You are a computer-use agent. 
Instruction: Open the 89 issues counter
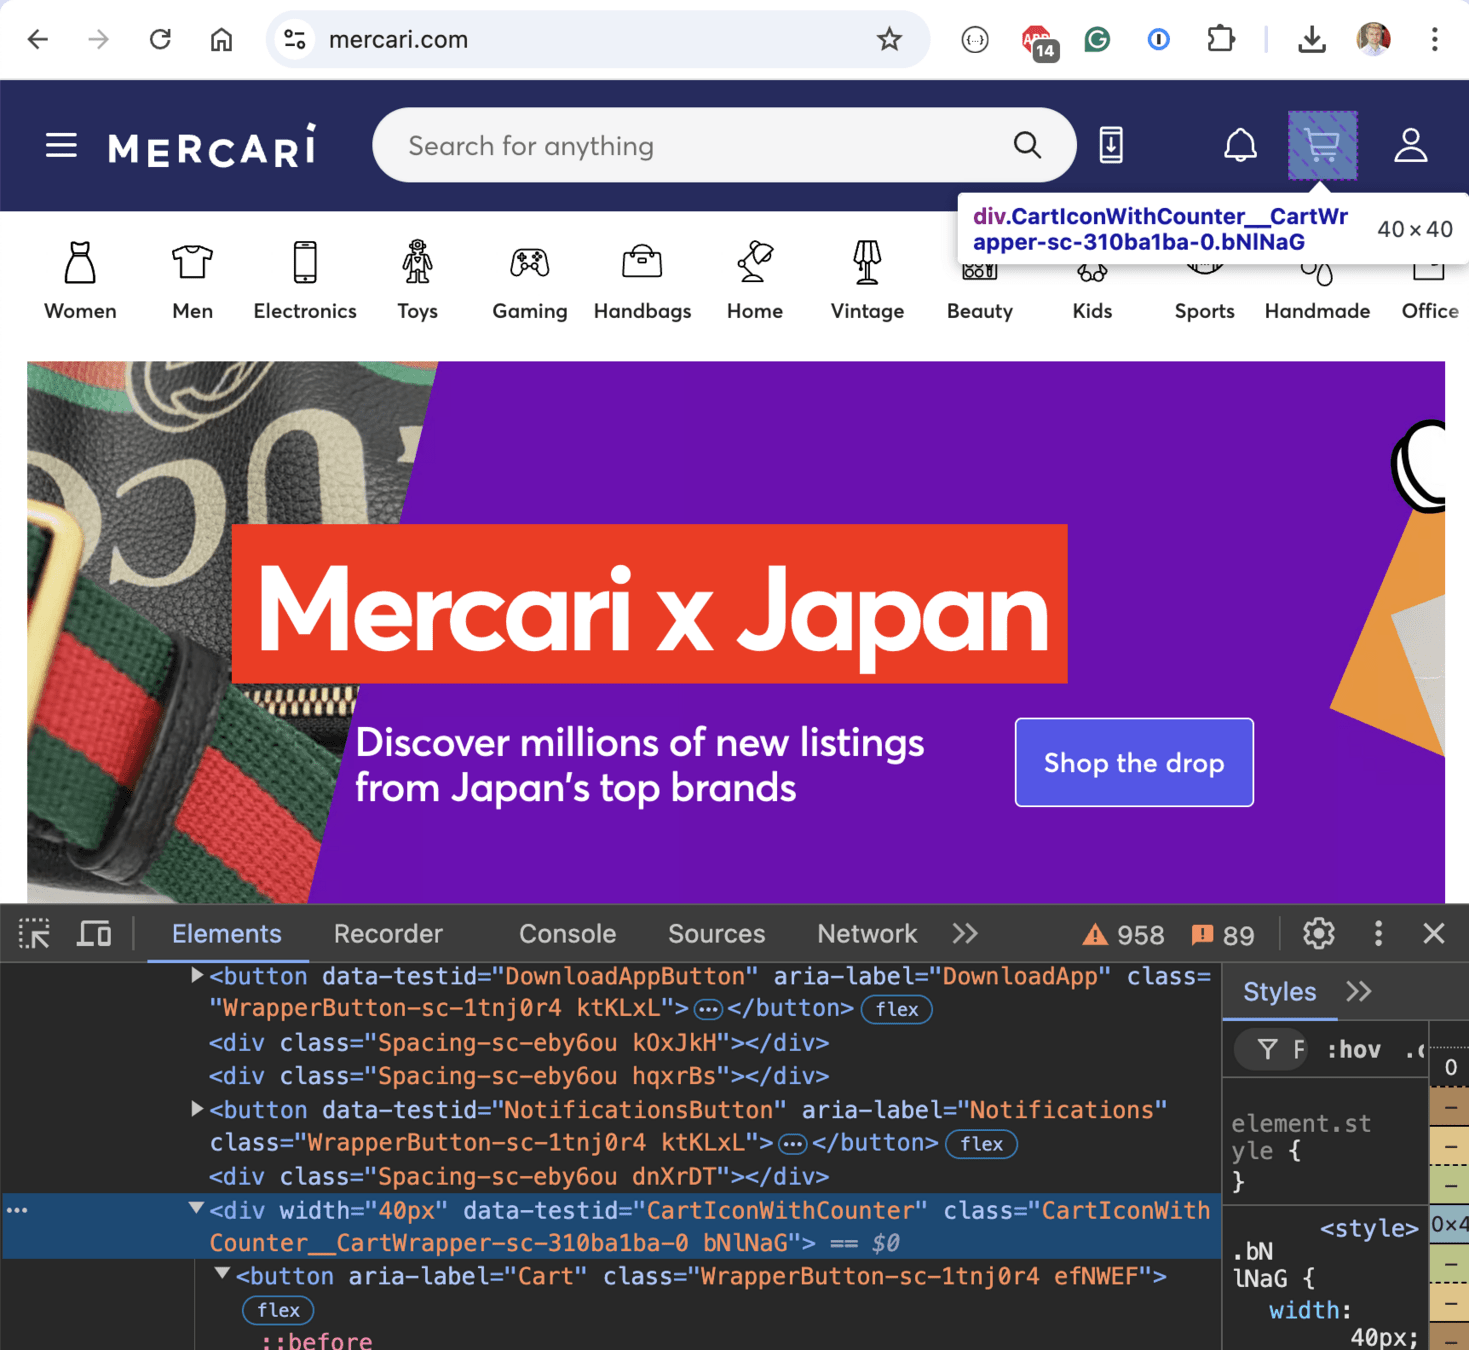pyautogui.click(x=1223, y=935)
